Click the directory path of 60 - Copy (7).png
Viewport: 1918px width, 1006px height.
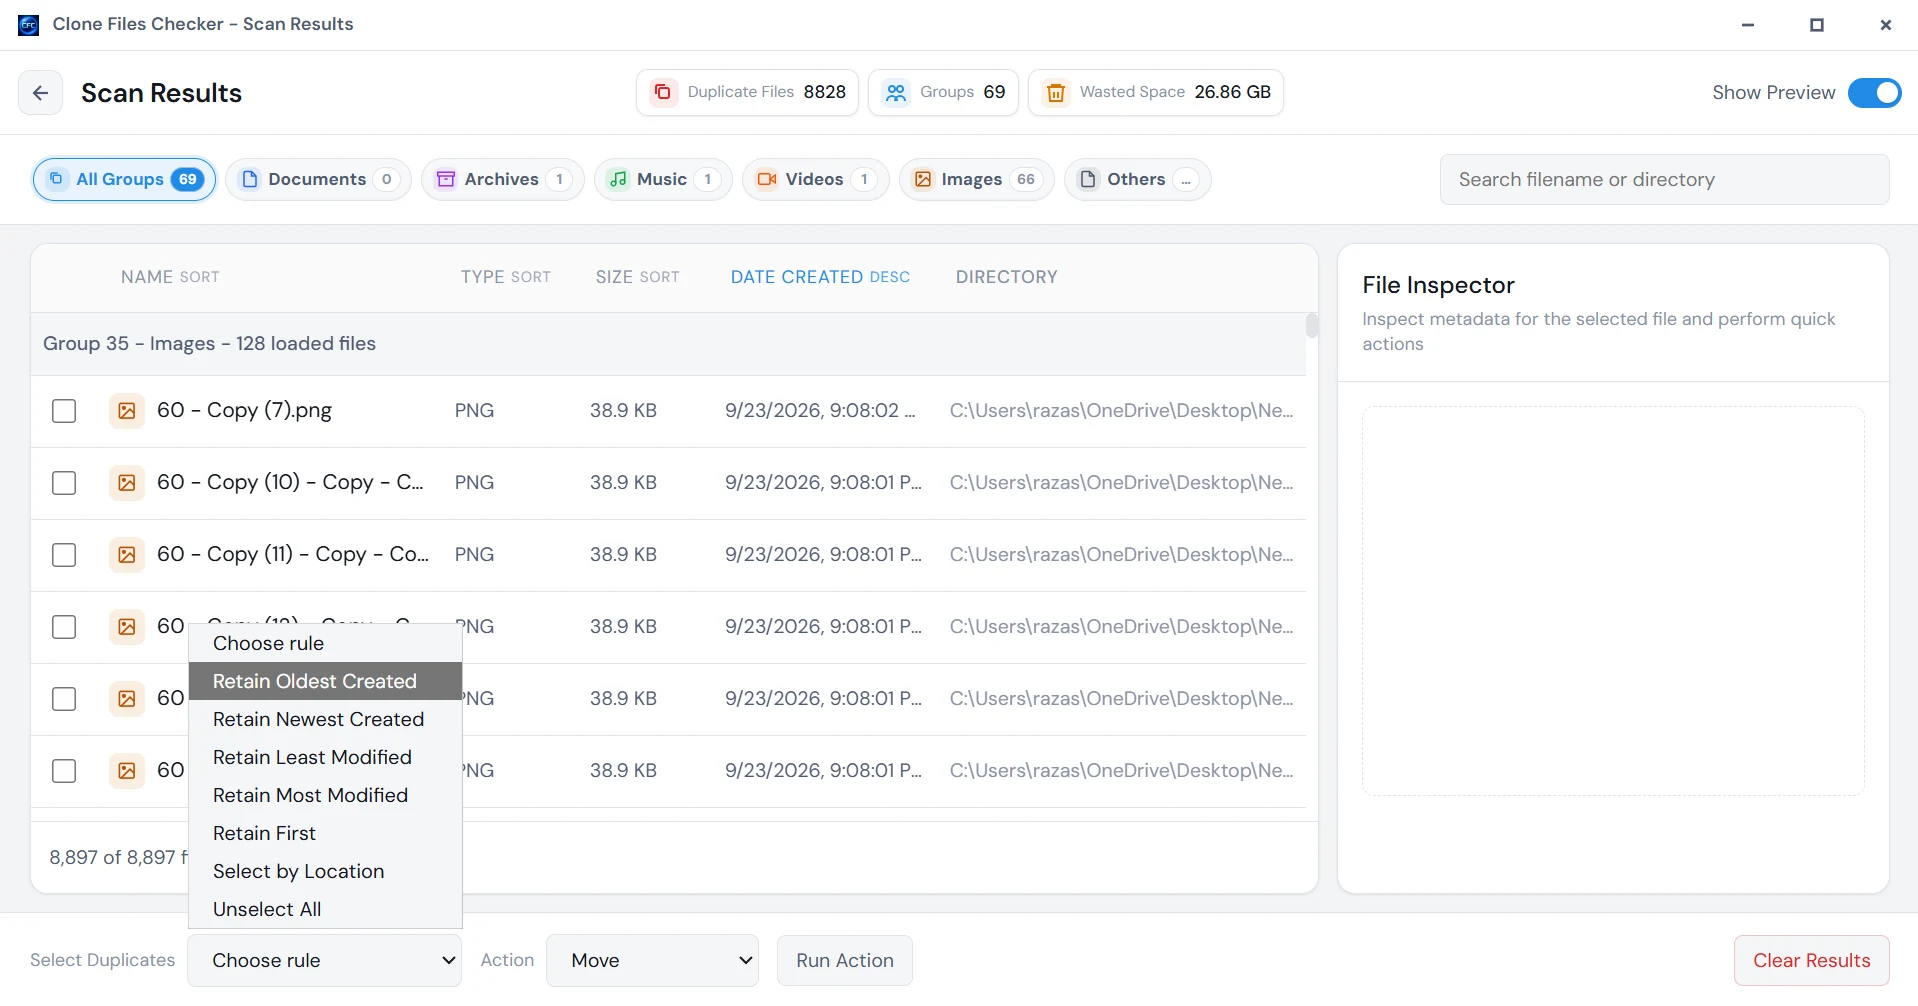[x=1121, y=410]
